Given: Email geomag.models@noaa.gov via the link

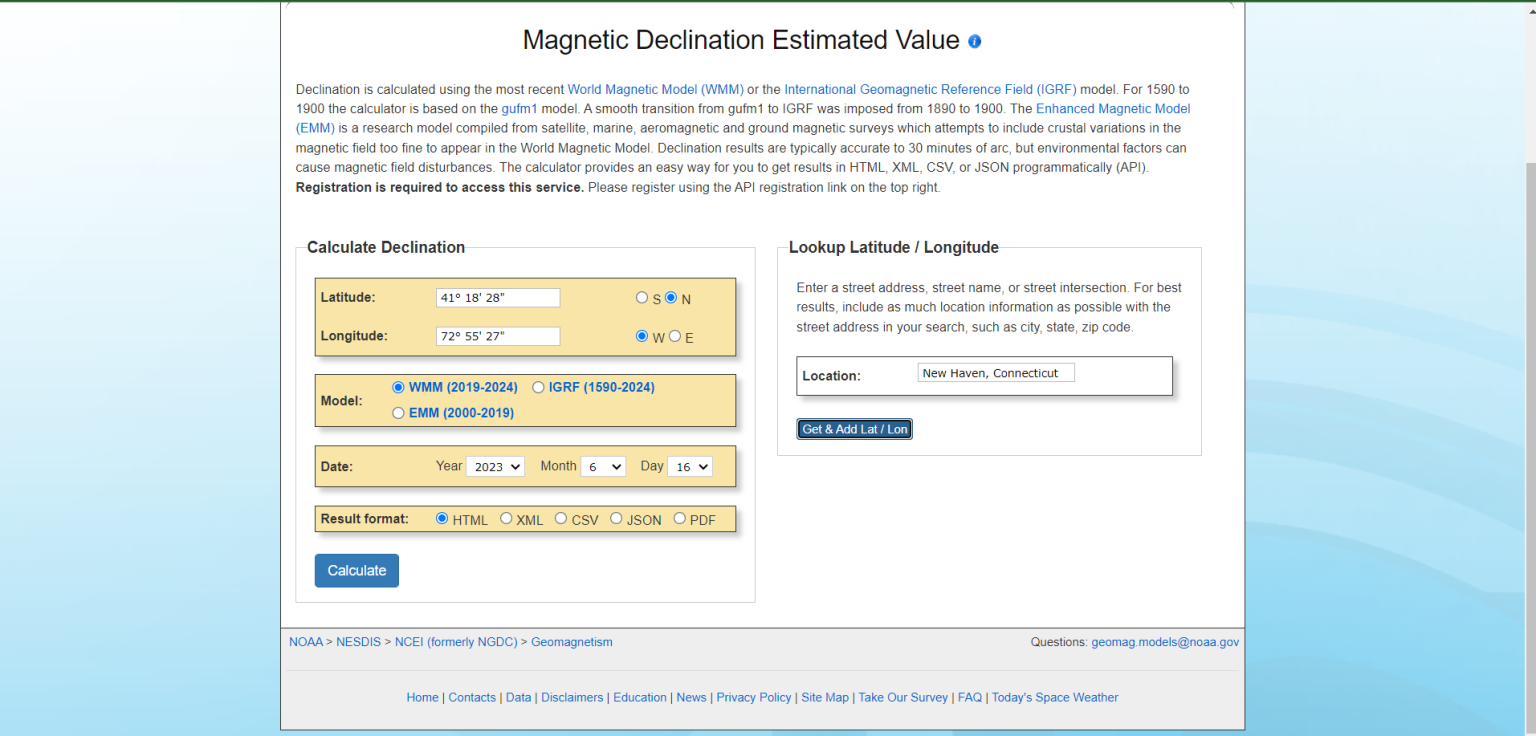Looking at the screenshot, I should point(1165,641).
